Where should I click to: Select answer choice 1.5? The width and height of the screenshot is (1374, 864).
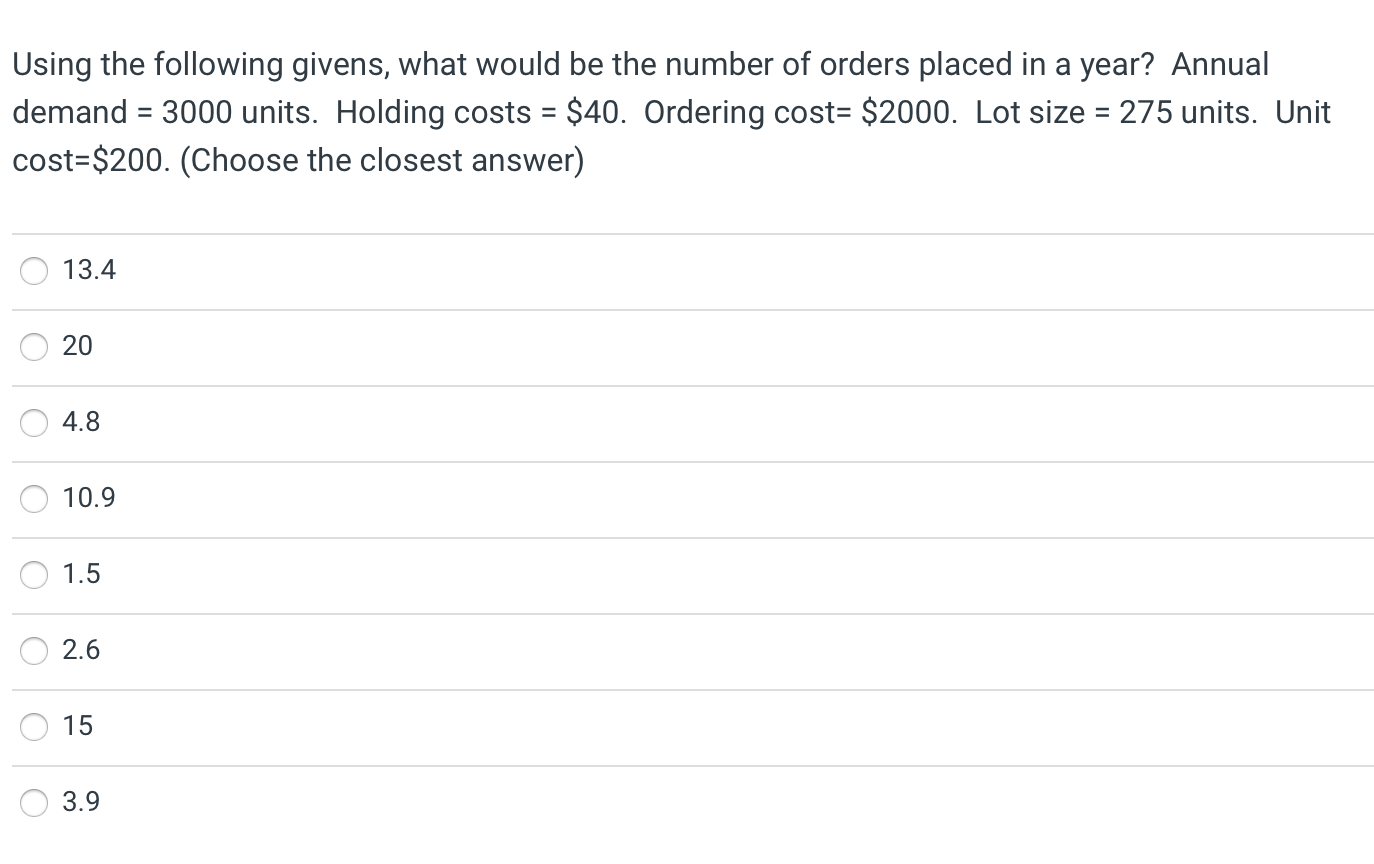tap(33, 575)
